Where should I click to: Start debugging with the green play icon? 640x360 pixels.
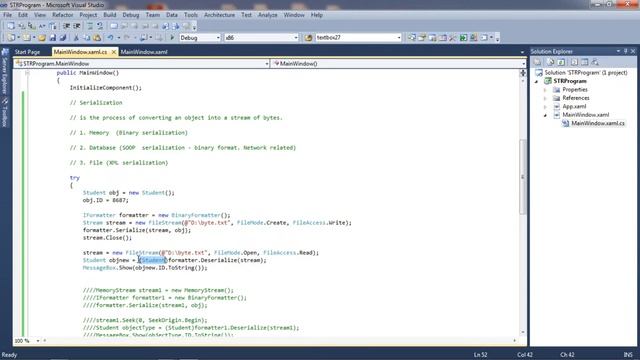tap(172, 38)
